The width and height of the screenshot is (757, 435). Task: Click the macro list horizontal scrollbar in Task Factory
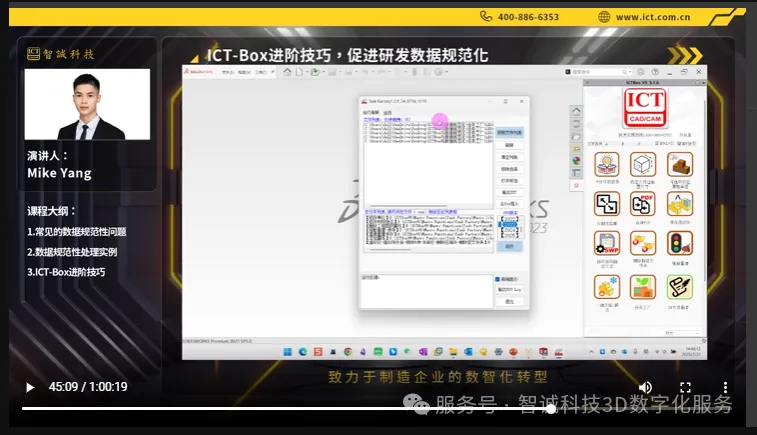tap(390, 250)
